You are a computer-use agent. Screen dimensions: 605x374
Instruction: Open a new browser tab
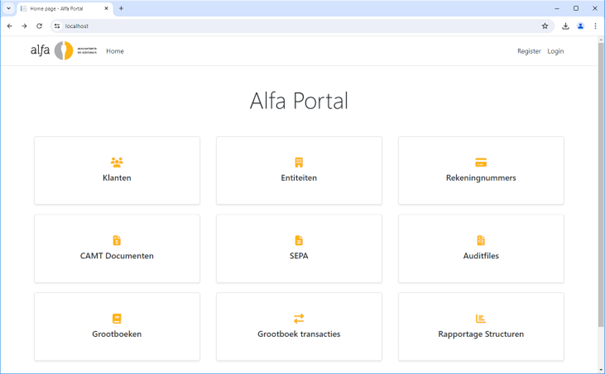[121, 8]
